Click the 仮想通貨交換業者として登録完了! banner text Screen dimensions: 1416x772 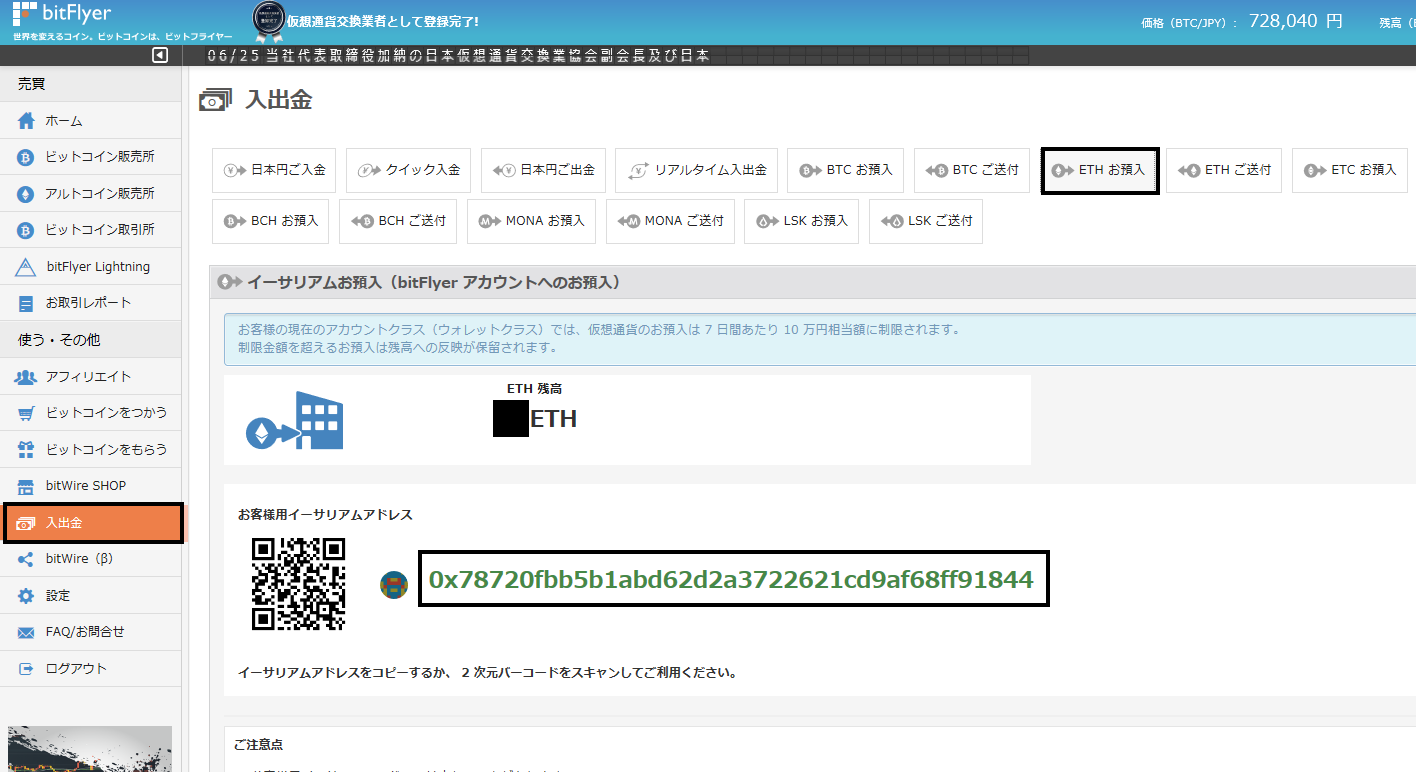(x=383, y=21)
